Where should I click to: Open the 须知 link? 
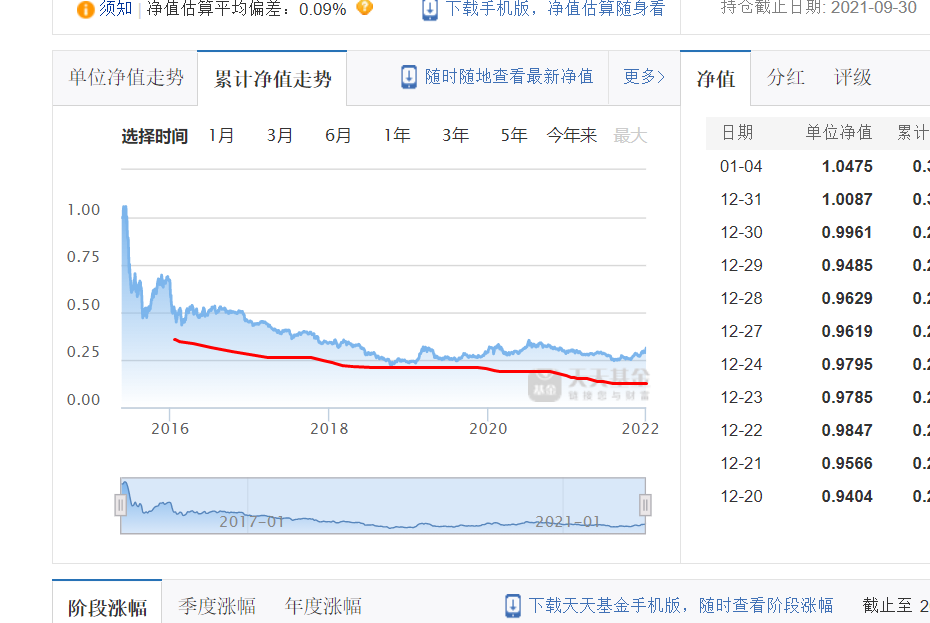115,8
